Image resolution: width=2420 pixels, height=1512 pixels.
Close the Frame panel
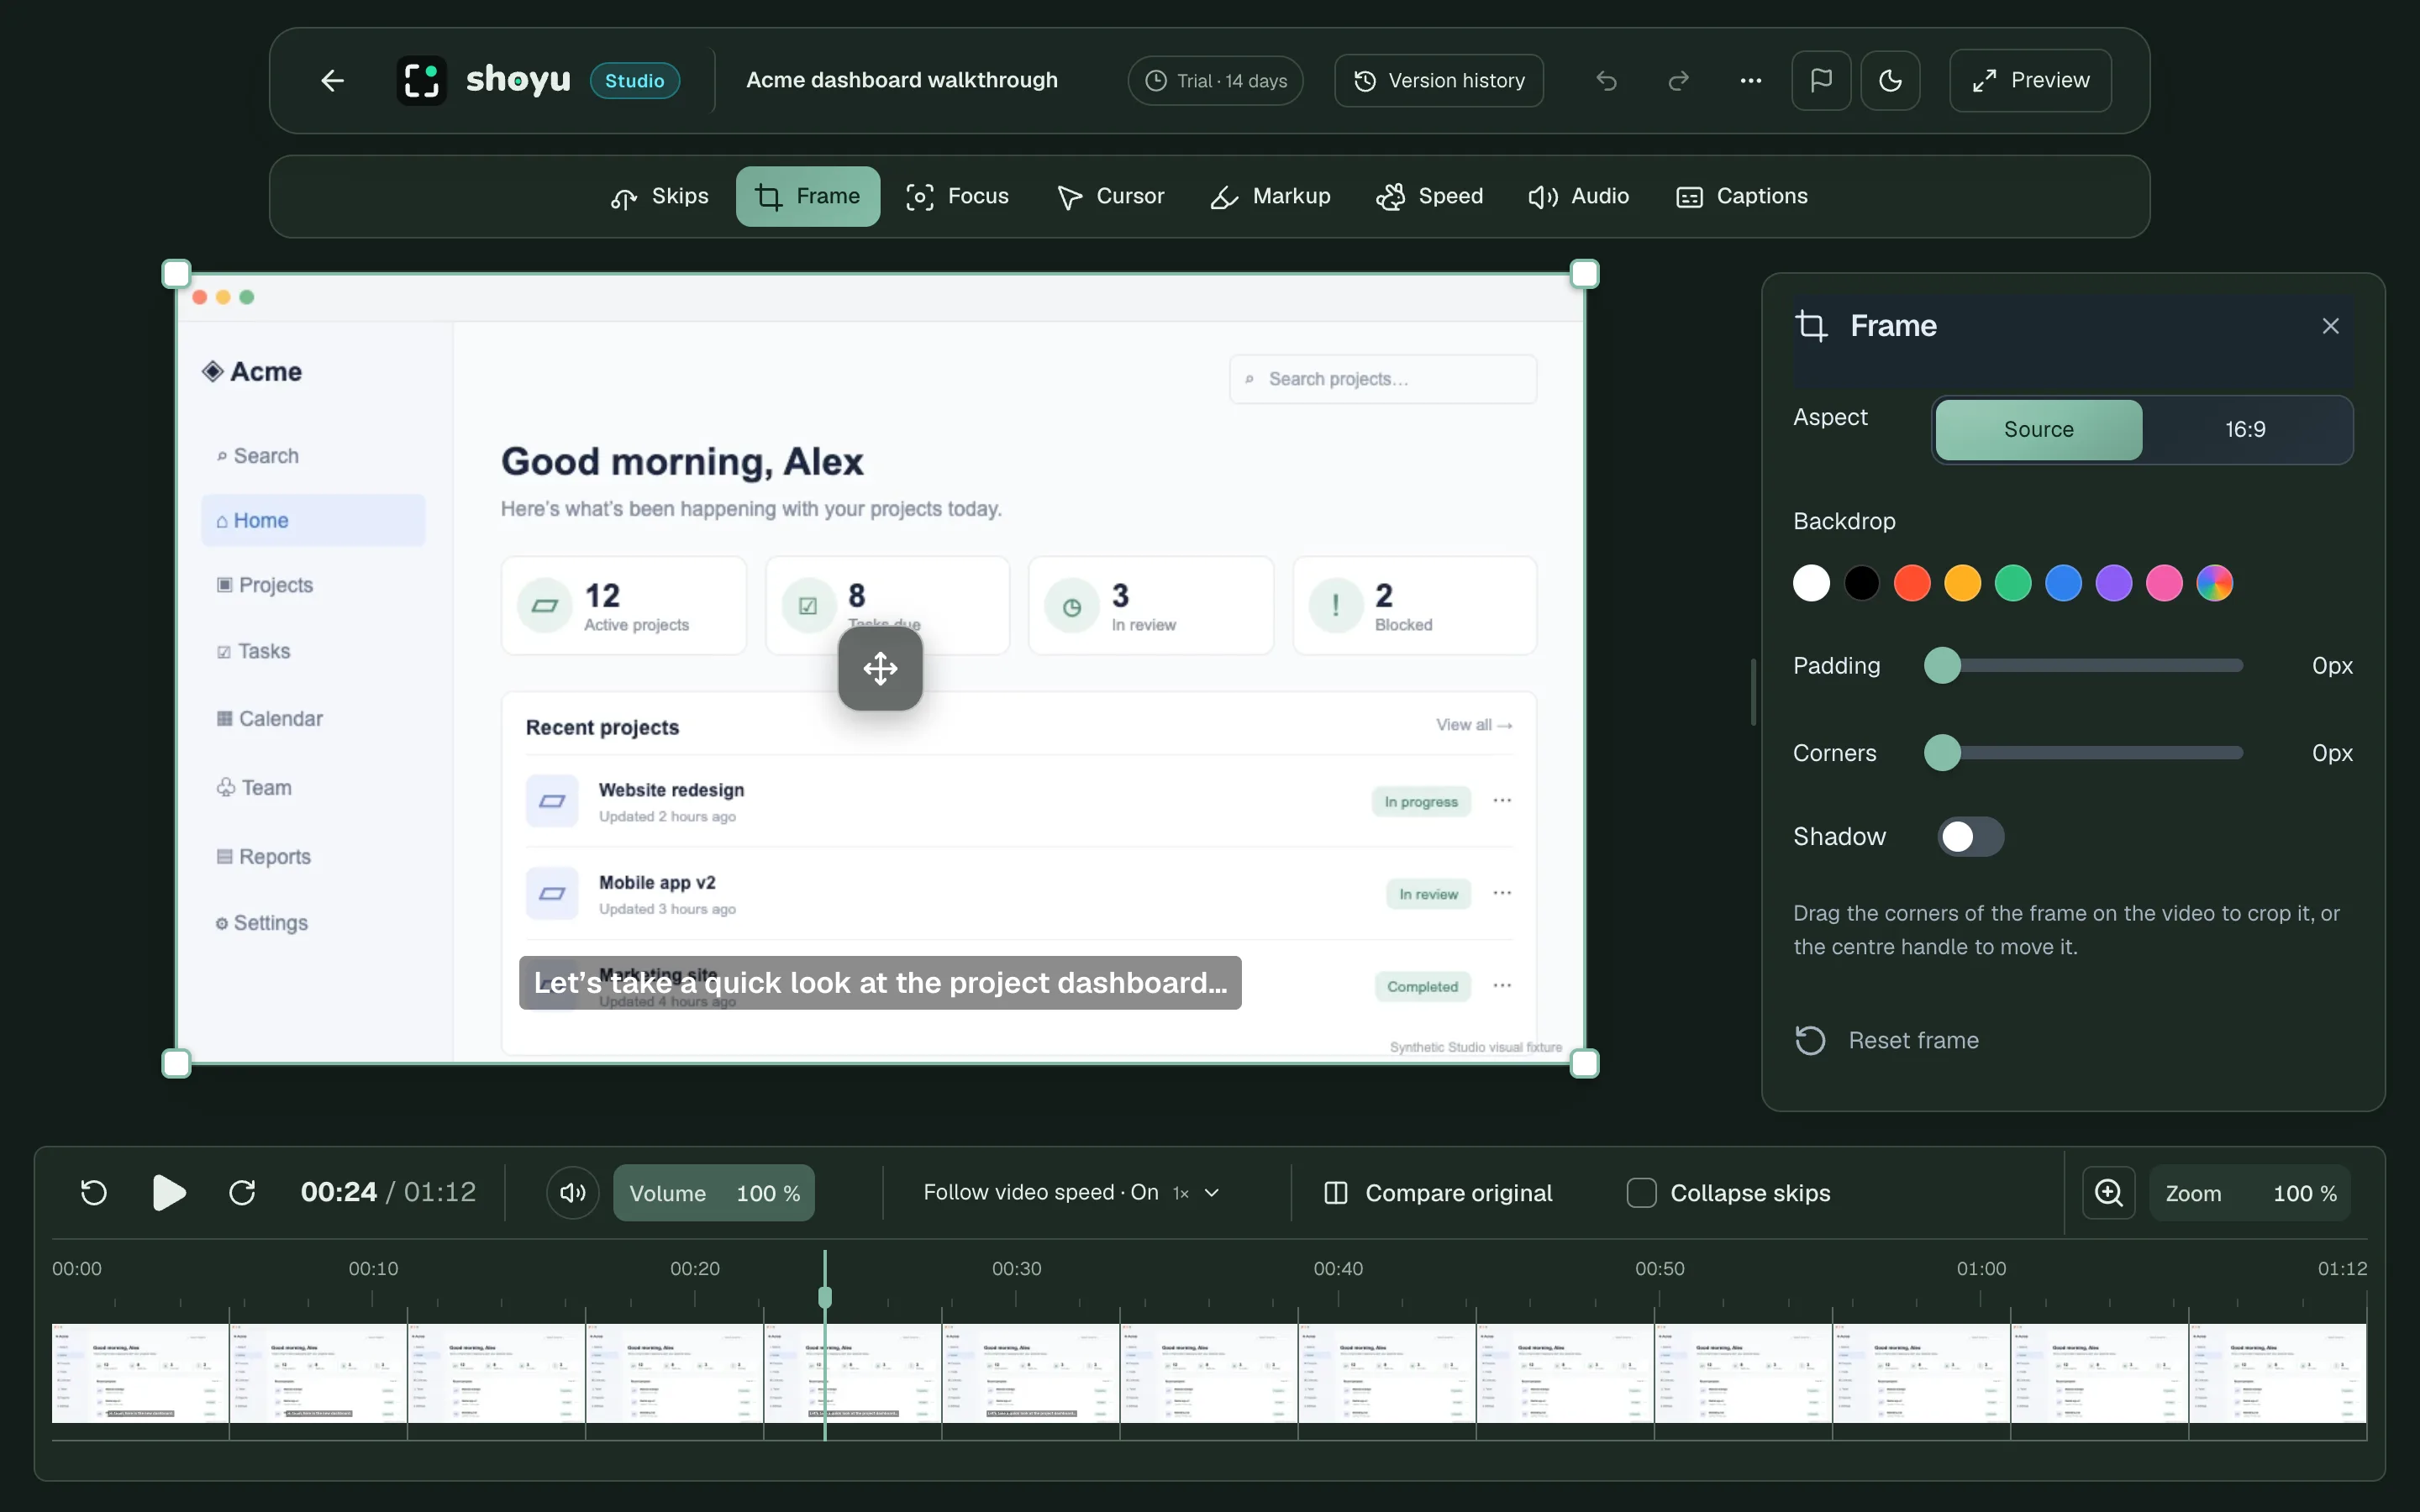pos(2330,326)
